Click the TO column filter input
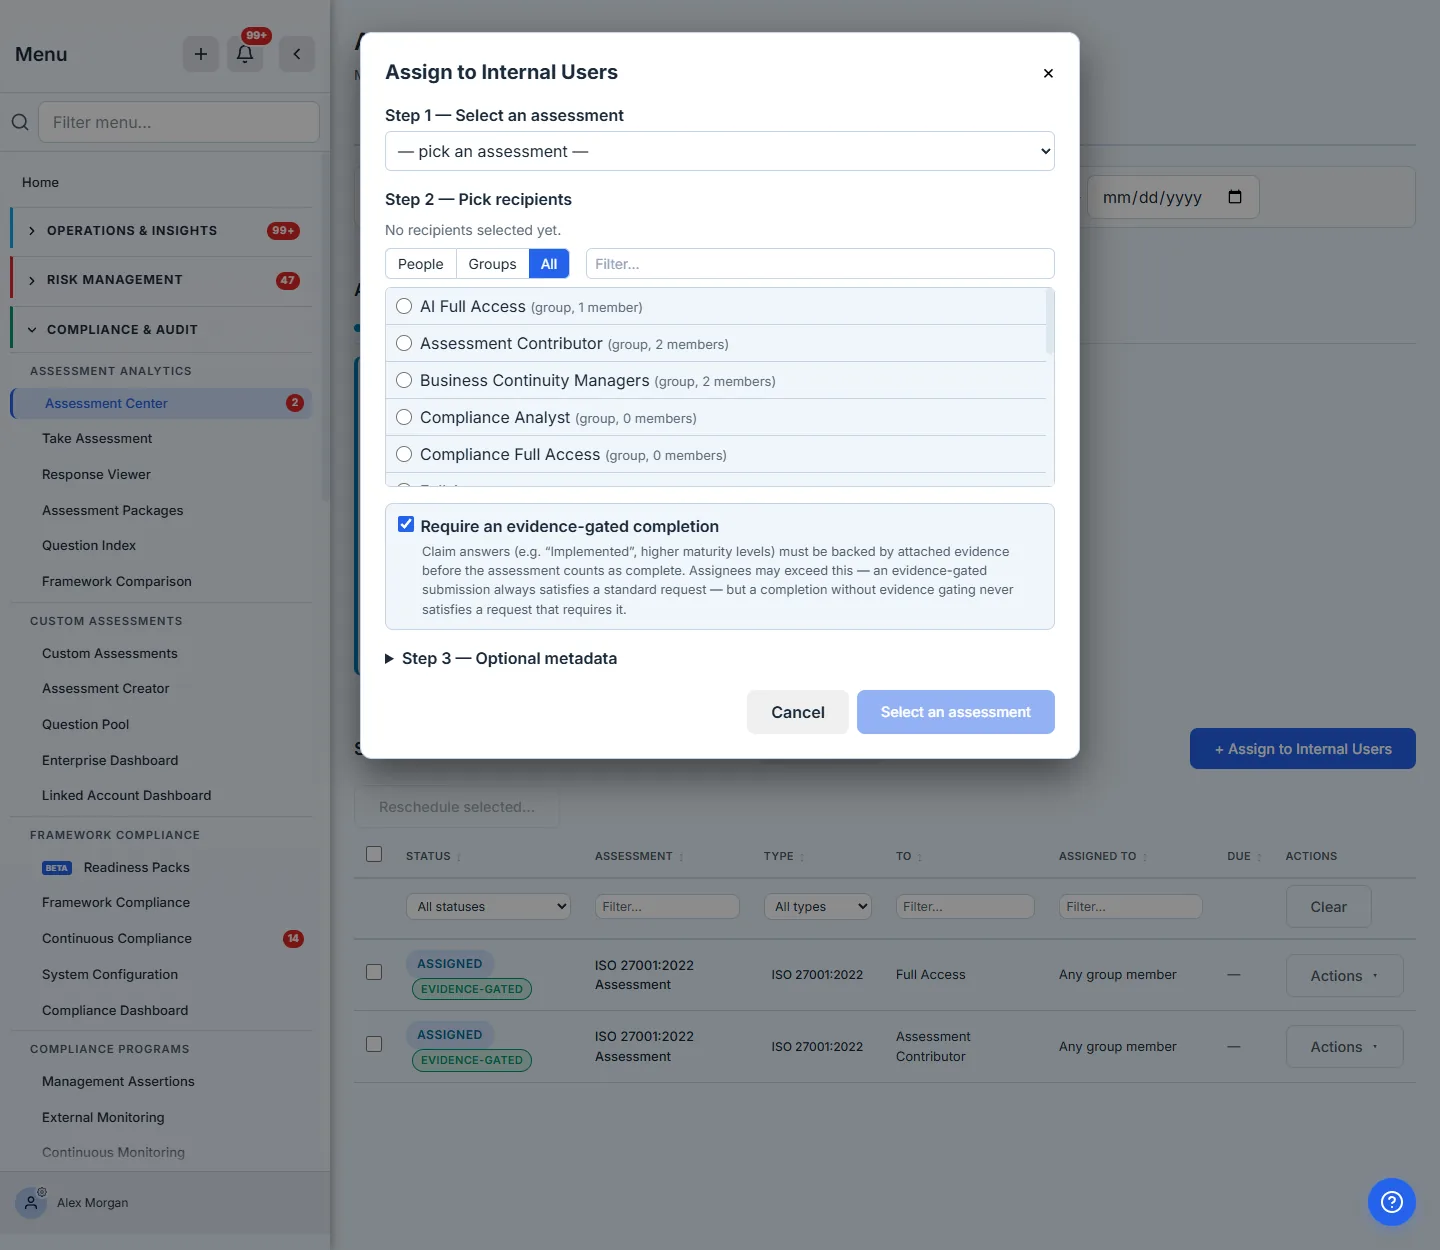1440x1250 pixels. click(x=965, y=907)
